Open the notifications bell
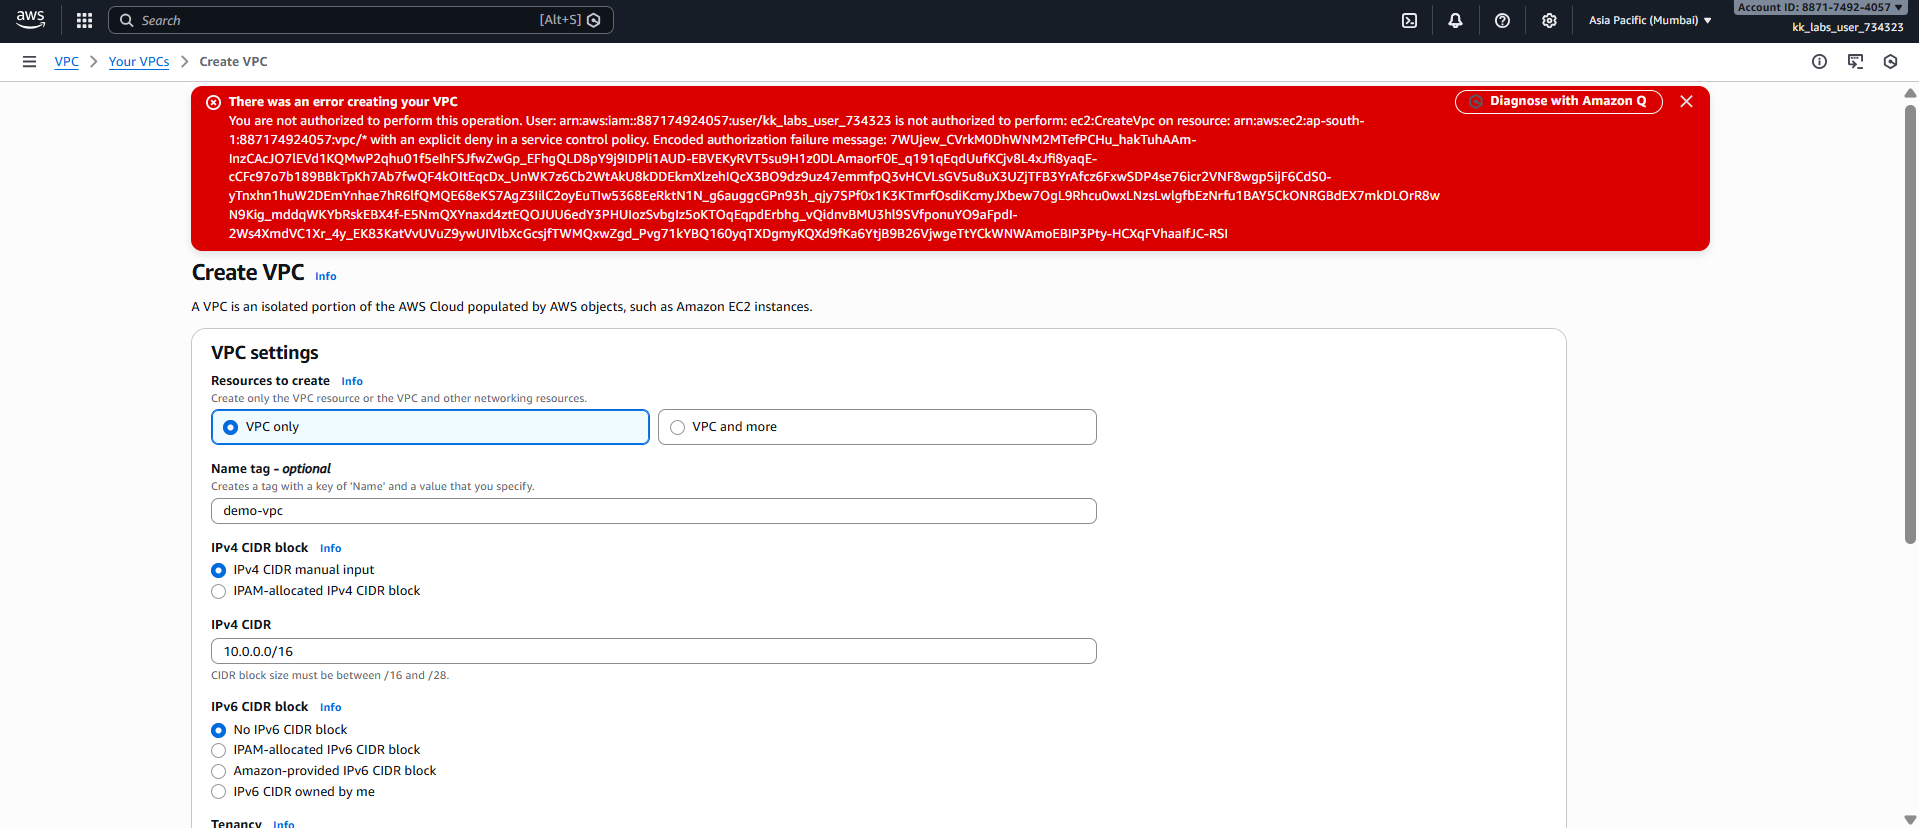Screen dimensions: 1919x828 click(1455, 20)
